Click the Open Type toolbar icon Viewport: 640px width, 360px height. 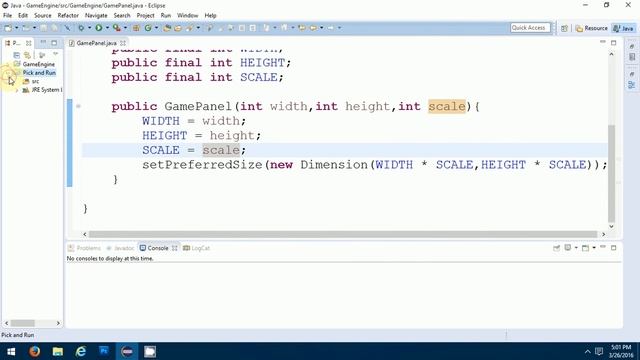167,28
